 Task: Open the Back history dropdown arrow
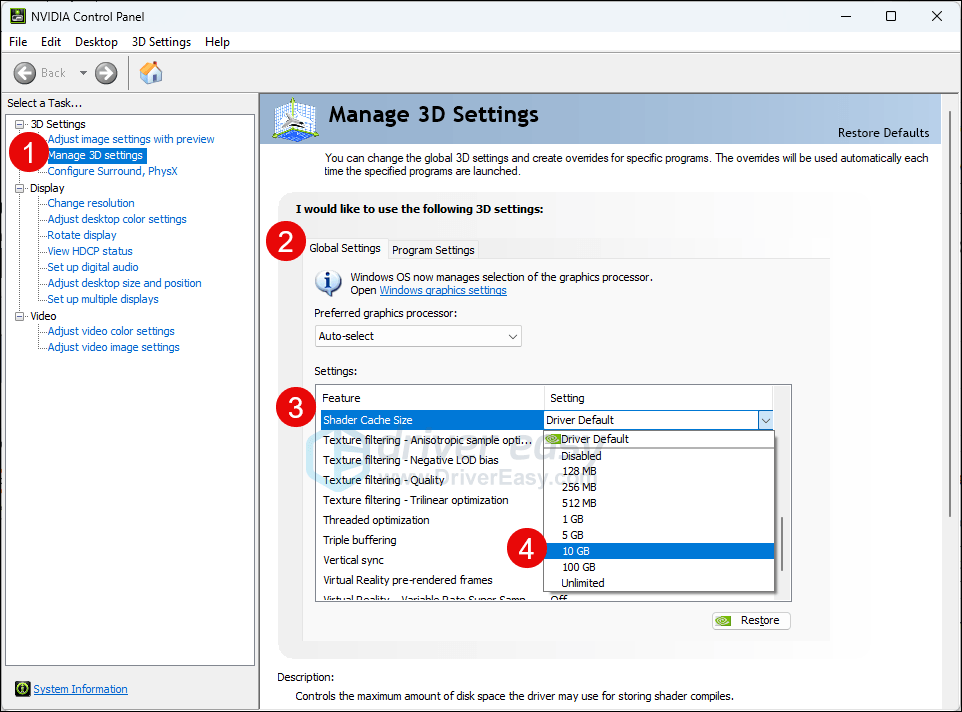coord(83,73)
